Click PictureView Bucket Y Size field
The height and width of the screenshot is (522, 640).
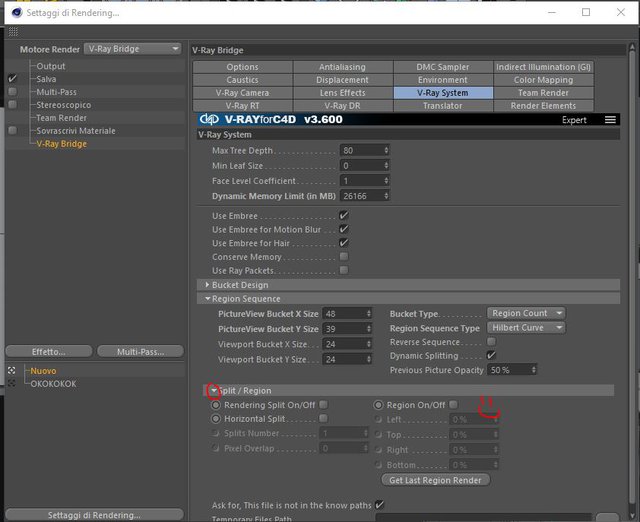(344, 329)
